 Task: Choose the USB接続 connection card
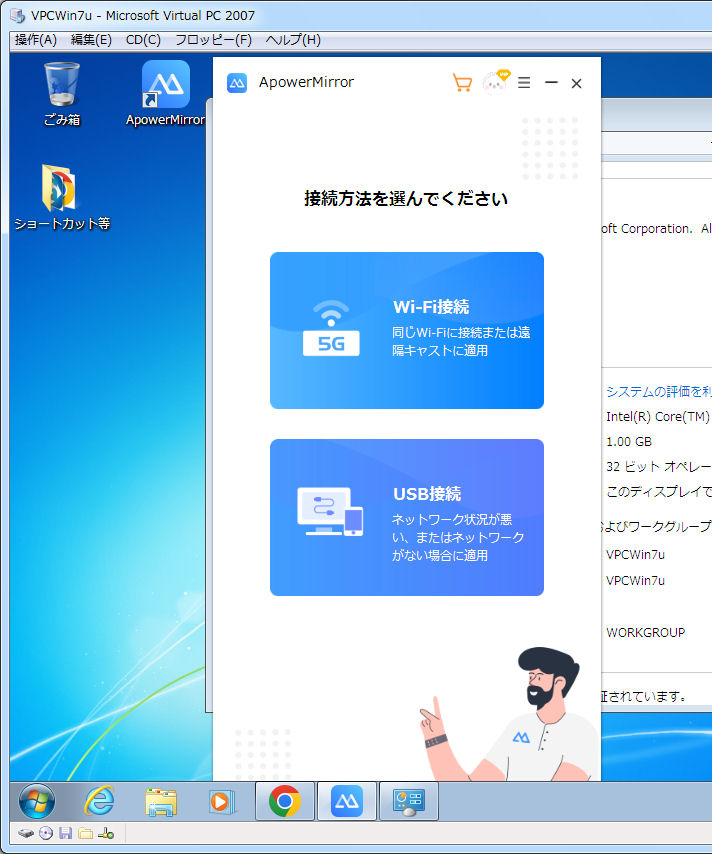pyautogui.click(x=406, y=517)
